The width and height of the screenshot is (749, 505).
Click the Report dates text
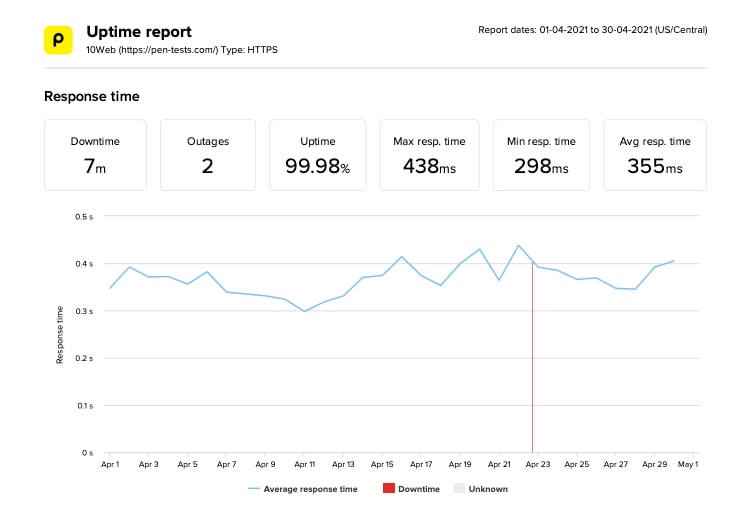tap(592, 30)
